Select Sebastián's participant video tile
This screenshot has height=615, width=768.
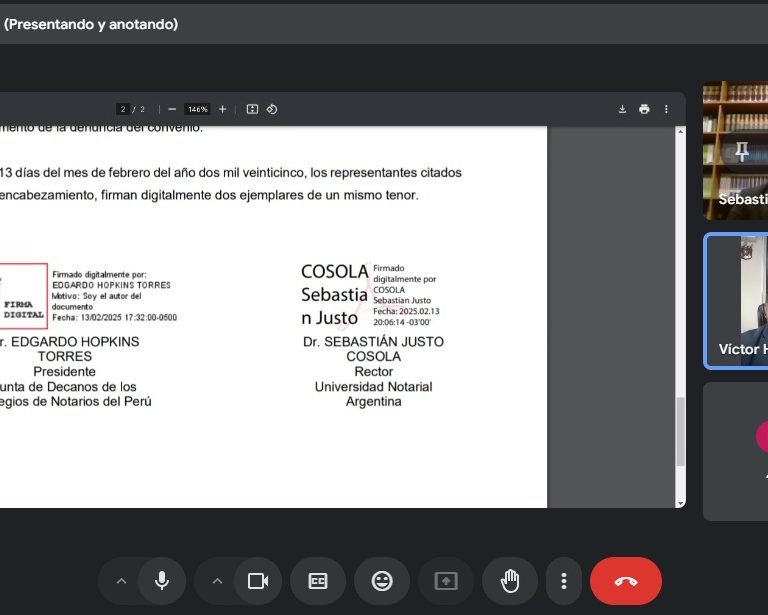[736, 150]
